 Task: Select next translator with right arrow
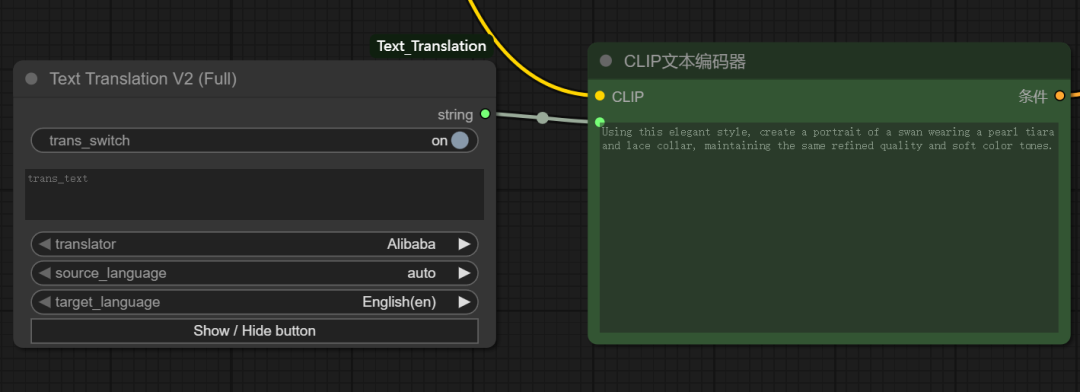464,244
